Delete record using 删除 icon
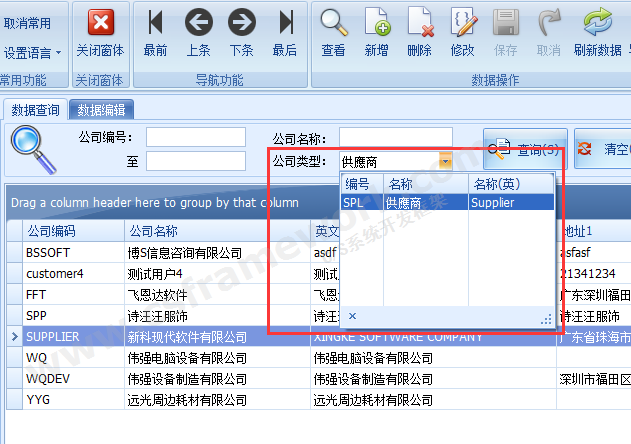 coord(419,22)
